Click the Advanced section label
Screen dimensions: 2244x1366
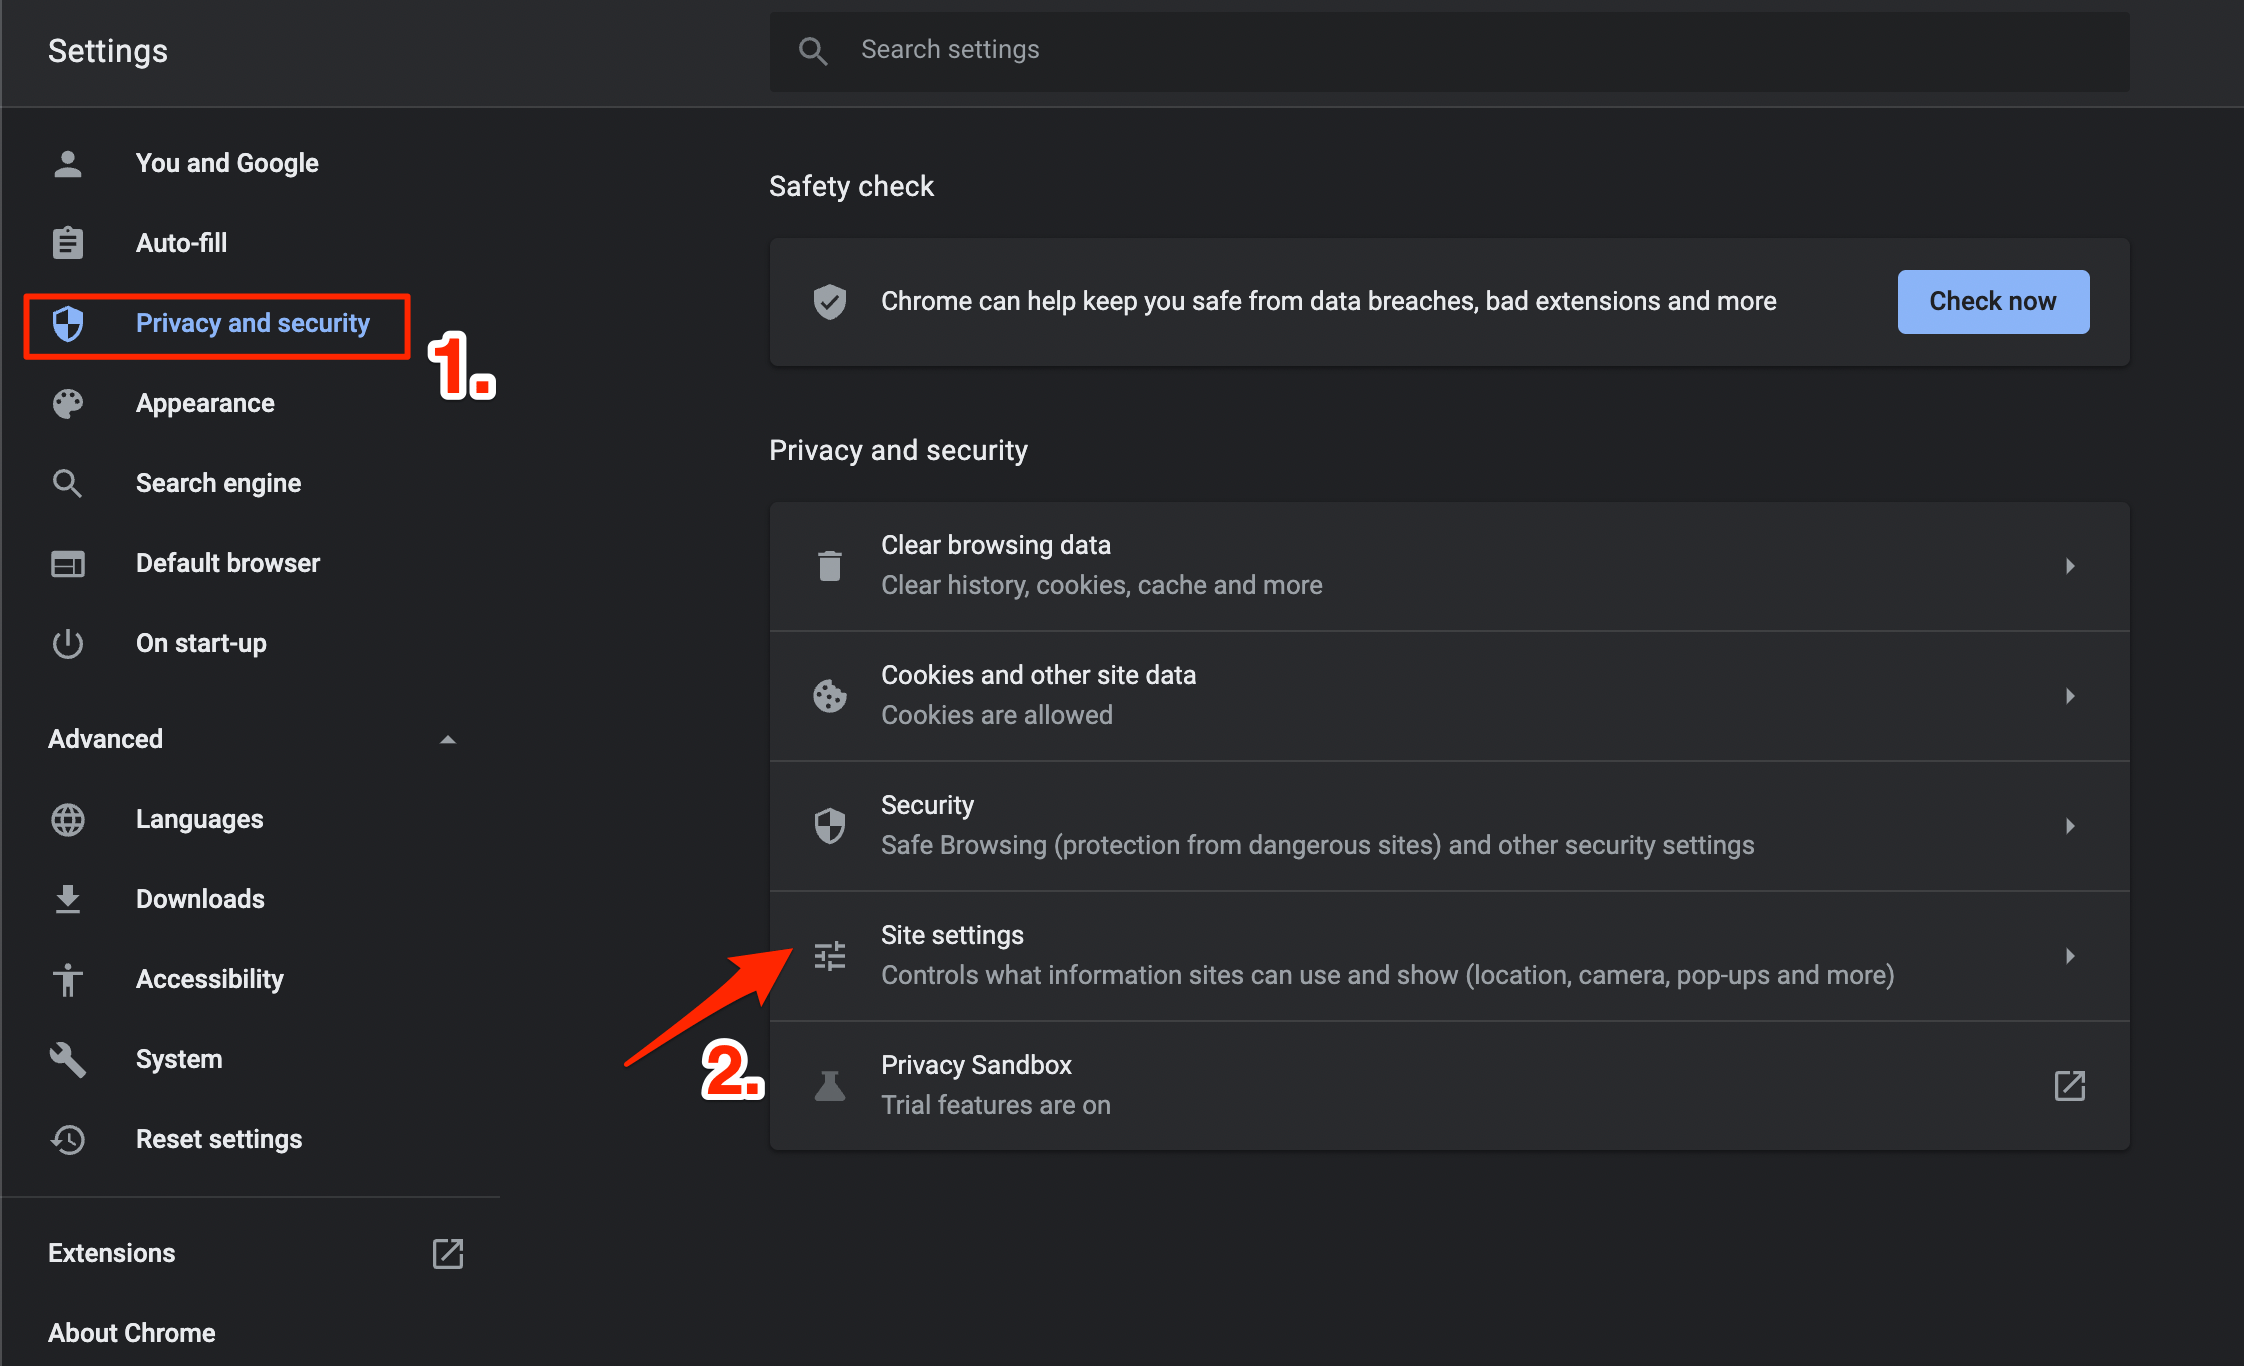point(105,739)
